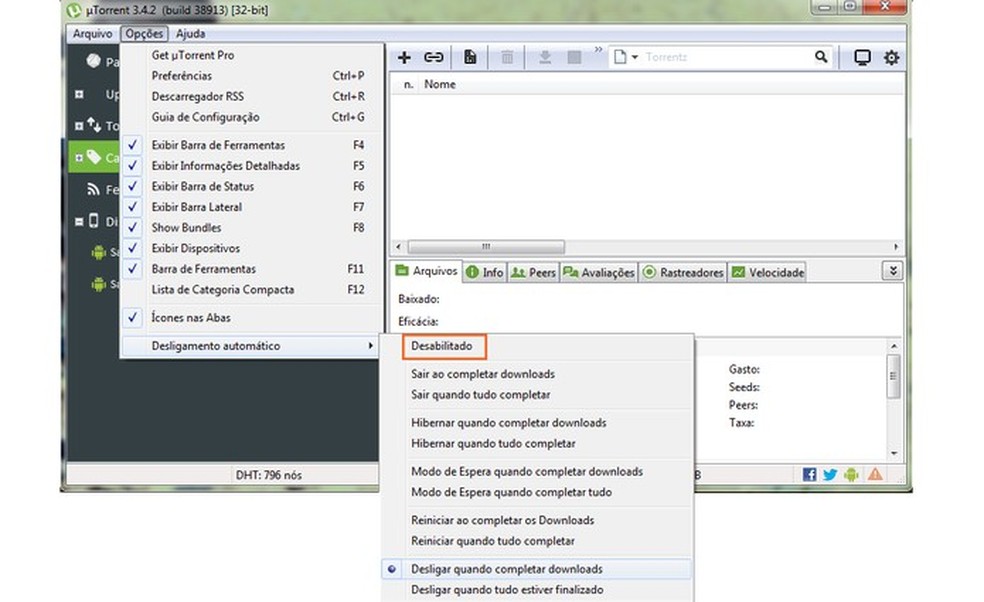Click the torrents up-down arrows sidebar icon

coord(94,124)
